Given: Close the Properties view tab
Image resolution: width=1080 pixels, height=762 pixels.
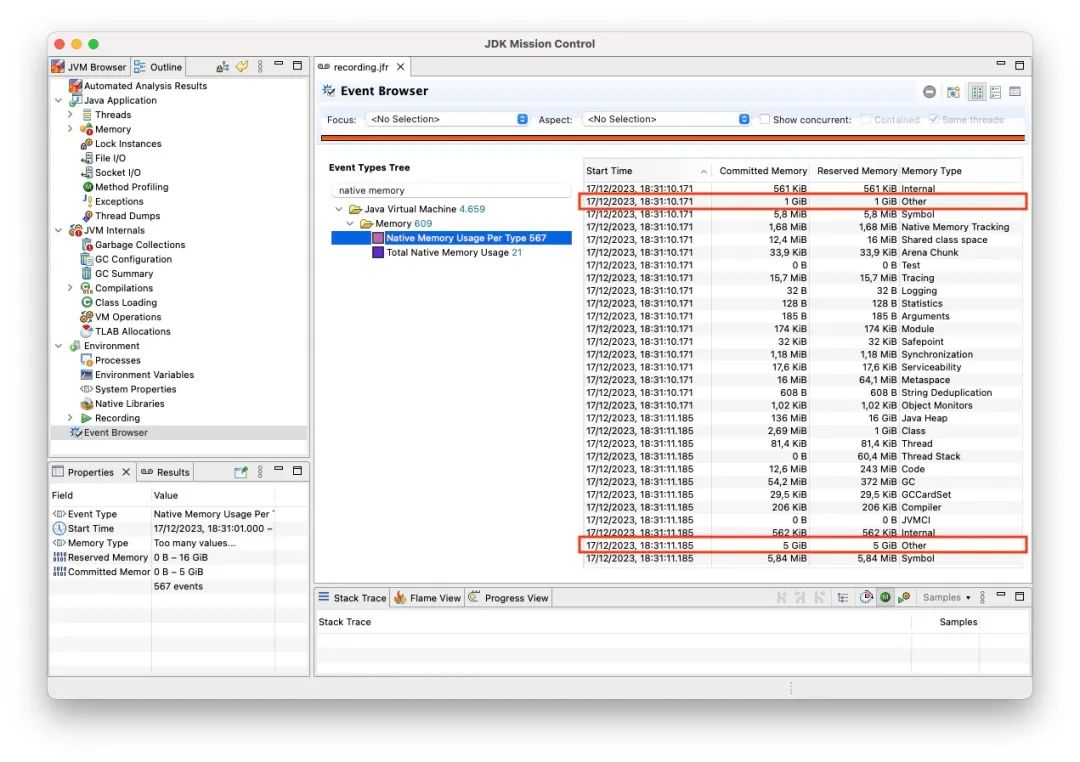Looking at the screenshot, I should (126, 472).
